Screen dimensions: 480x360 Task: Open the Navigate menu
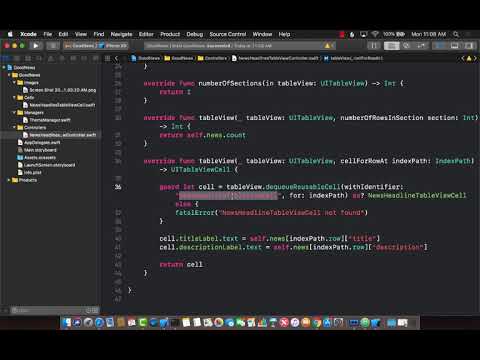coord(121,34)
